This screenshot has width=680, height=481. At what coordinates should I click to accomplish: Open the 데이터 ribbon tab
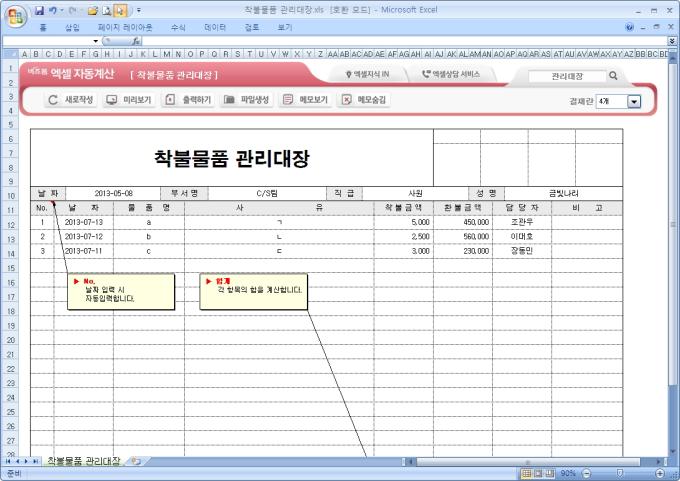tap(215, 27)
